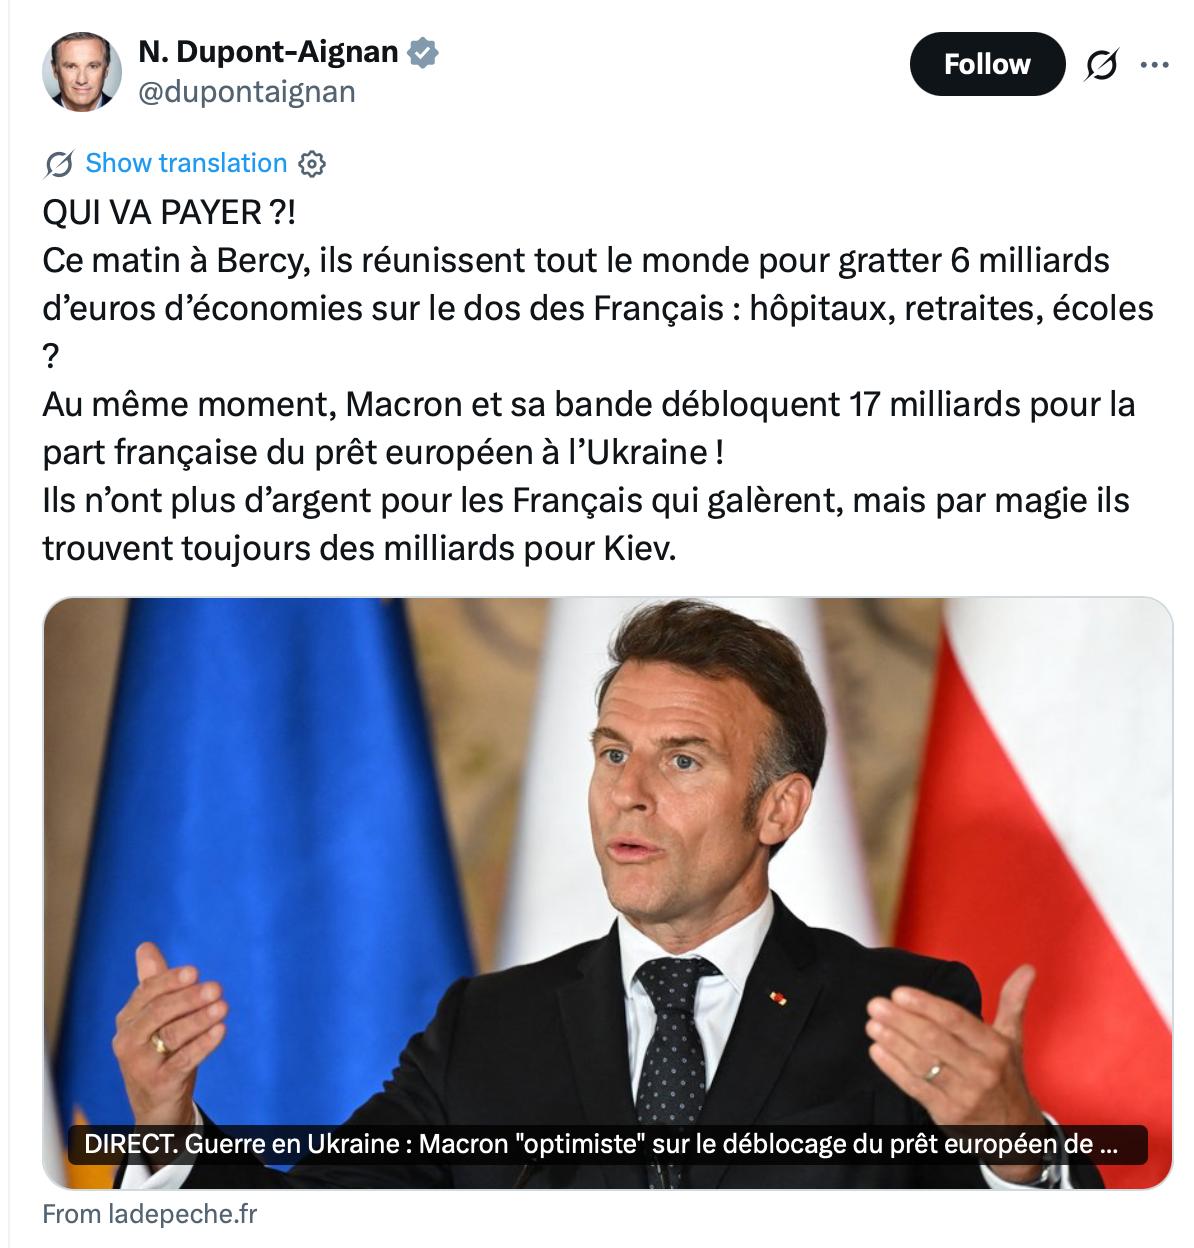Click the hôpitaux, retraites, écoles text line
1194x1248 pixels.
coord(598,308)
